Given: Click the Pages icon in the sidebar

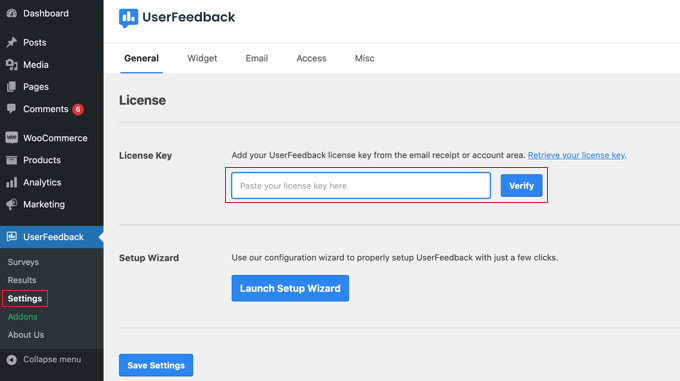Looking at the screenshot, I should pyautogui.click(x=12, y=87).
